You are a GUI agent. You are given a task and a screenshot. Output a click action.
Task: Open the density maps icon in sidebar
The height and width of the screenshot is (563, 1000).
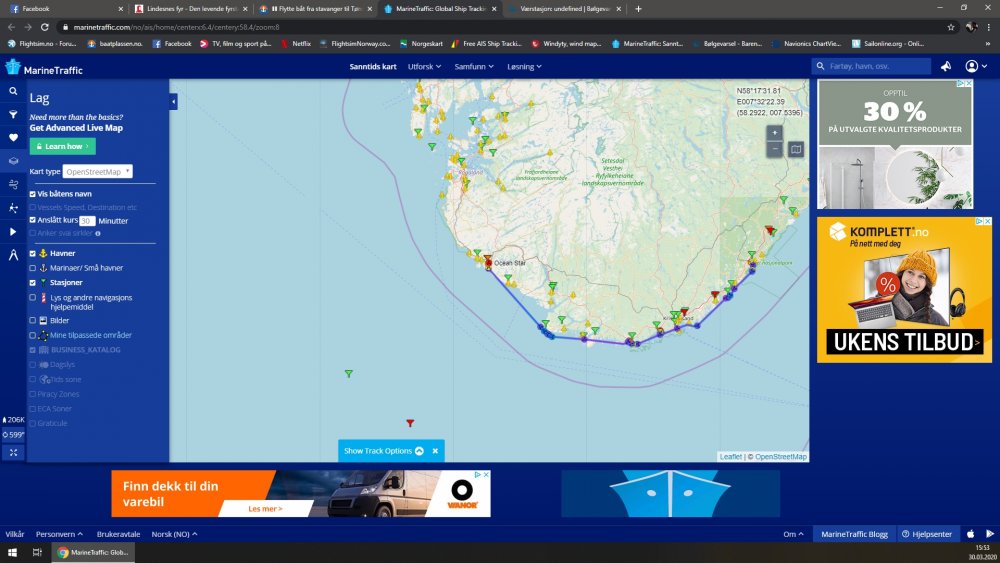coord(13,208)
